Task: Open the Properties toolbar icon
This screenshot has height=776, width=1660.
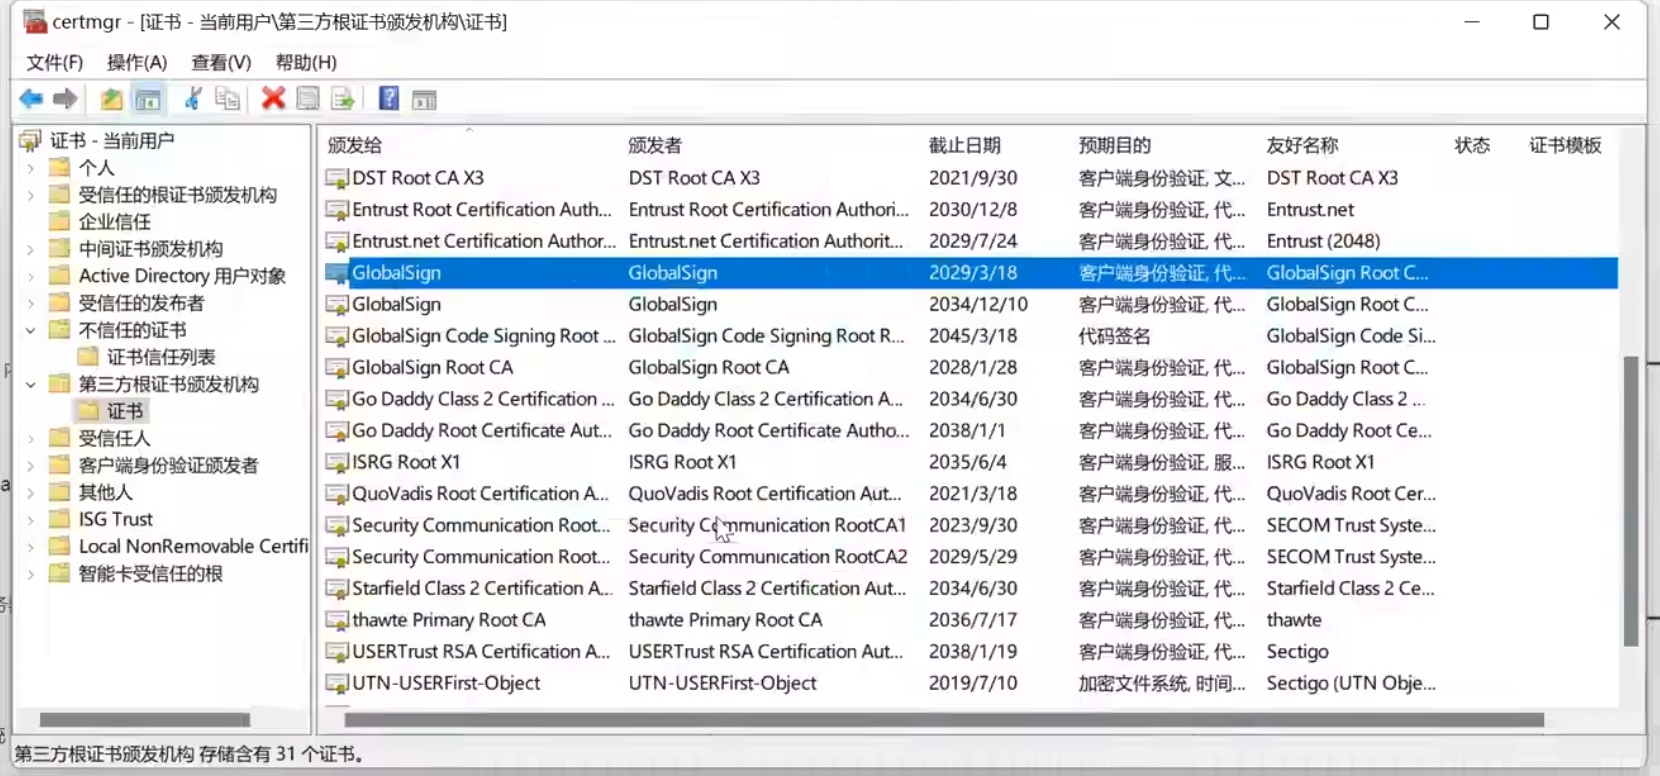Action: coord(308,99)
